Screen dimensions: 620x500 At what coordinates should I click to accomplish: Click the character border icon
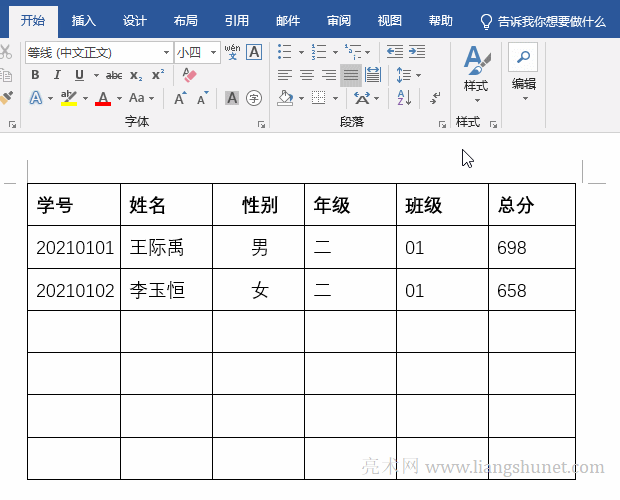tap(254, 52)
